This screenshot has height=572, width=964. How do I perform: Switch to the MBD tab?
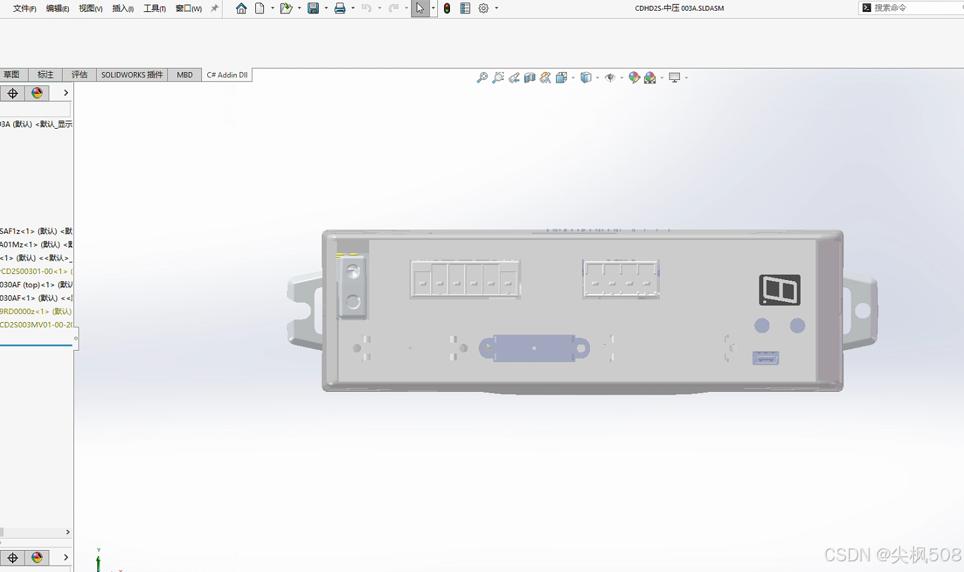point(184,74)
